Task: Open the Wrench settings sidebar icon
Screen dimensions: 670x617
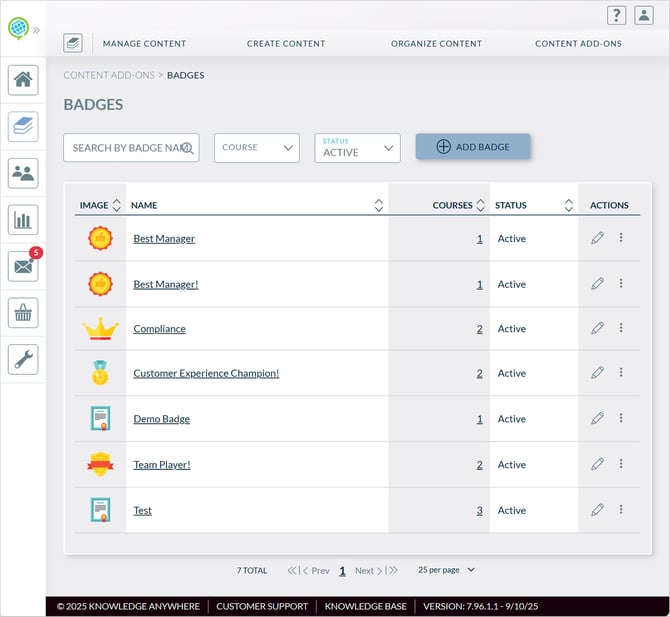Action: point(23,360)
